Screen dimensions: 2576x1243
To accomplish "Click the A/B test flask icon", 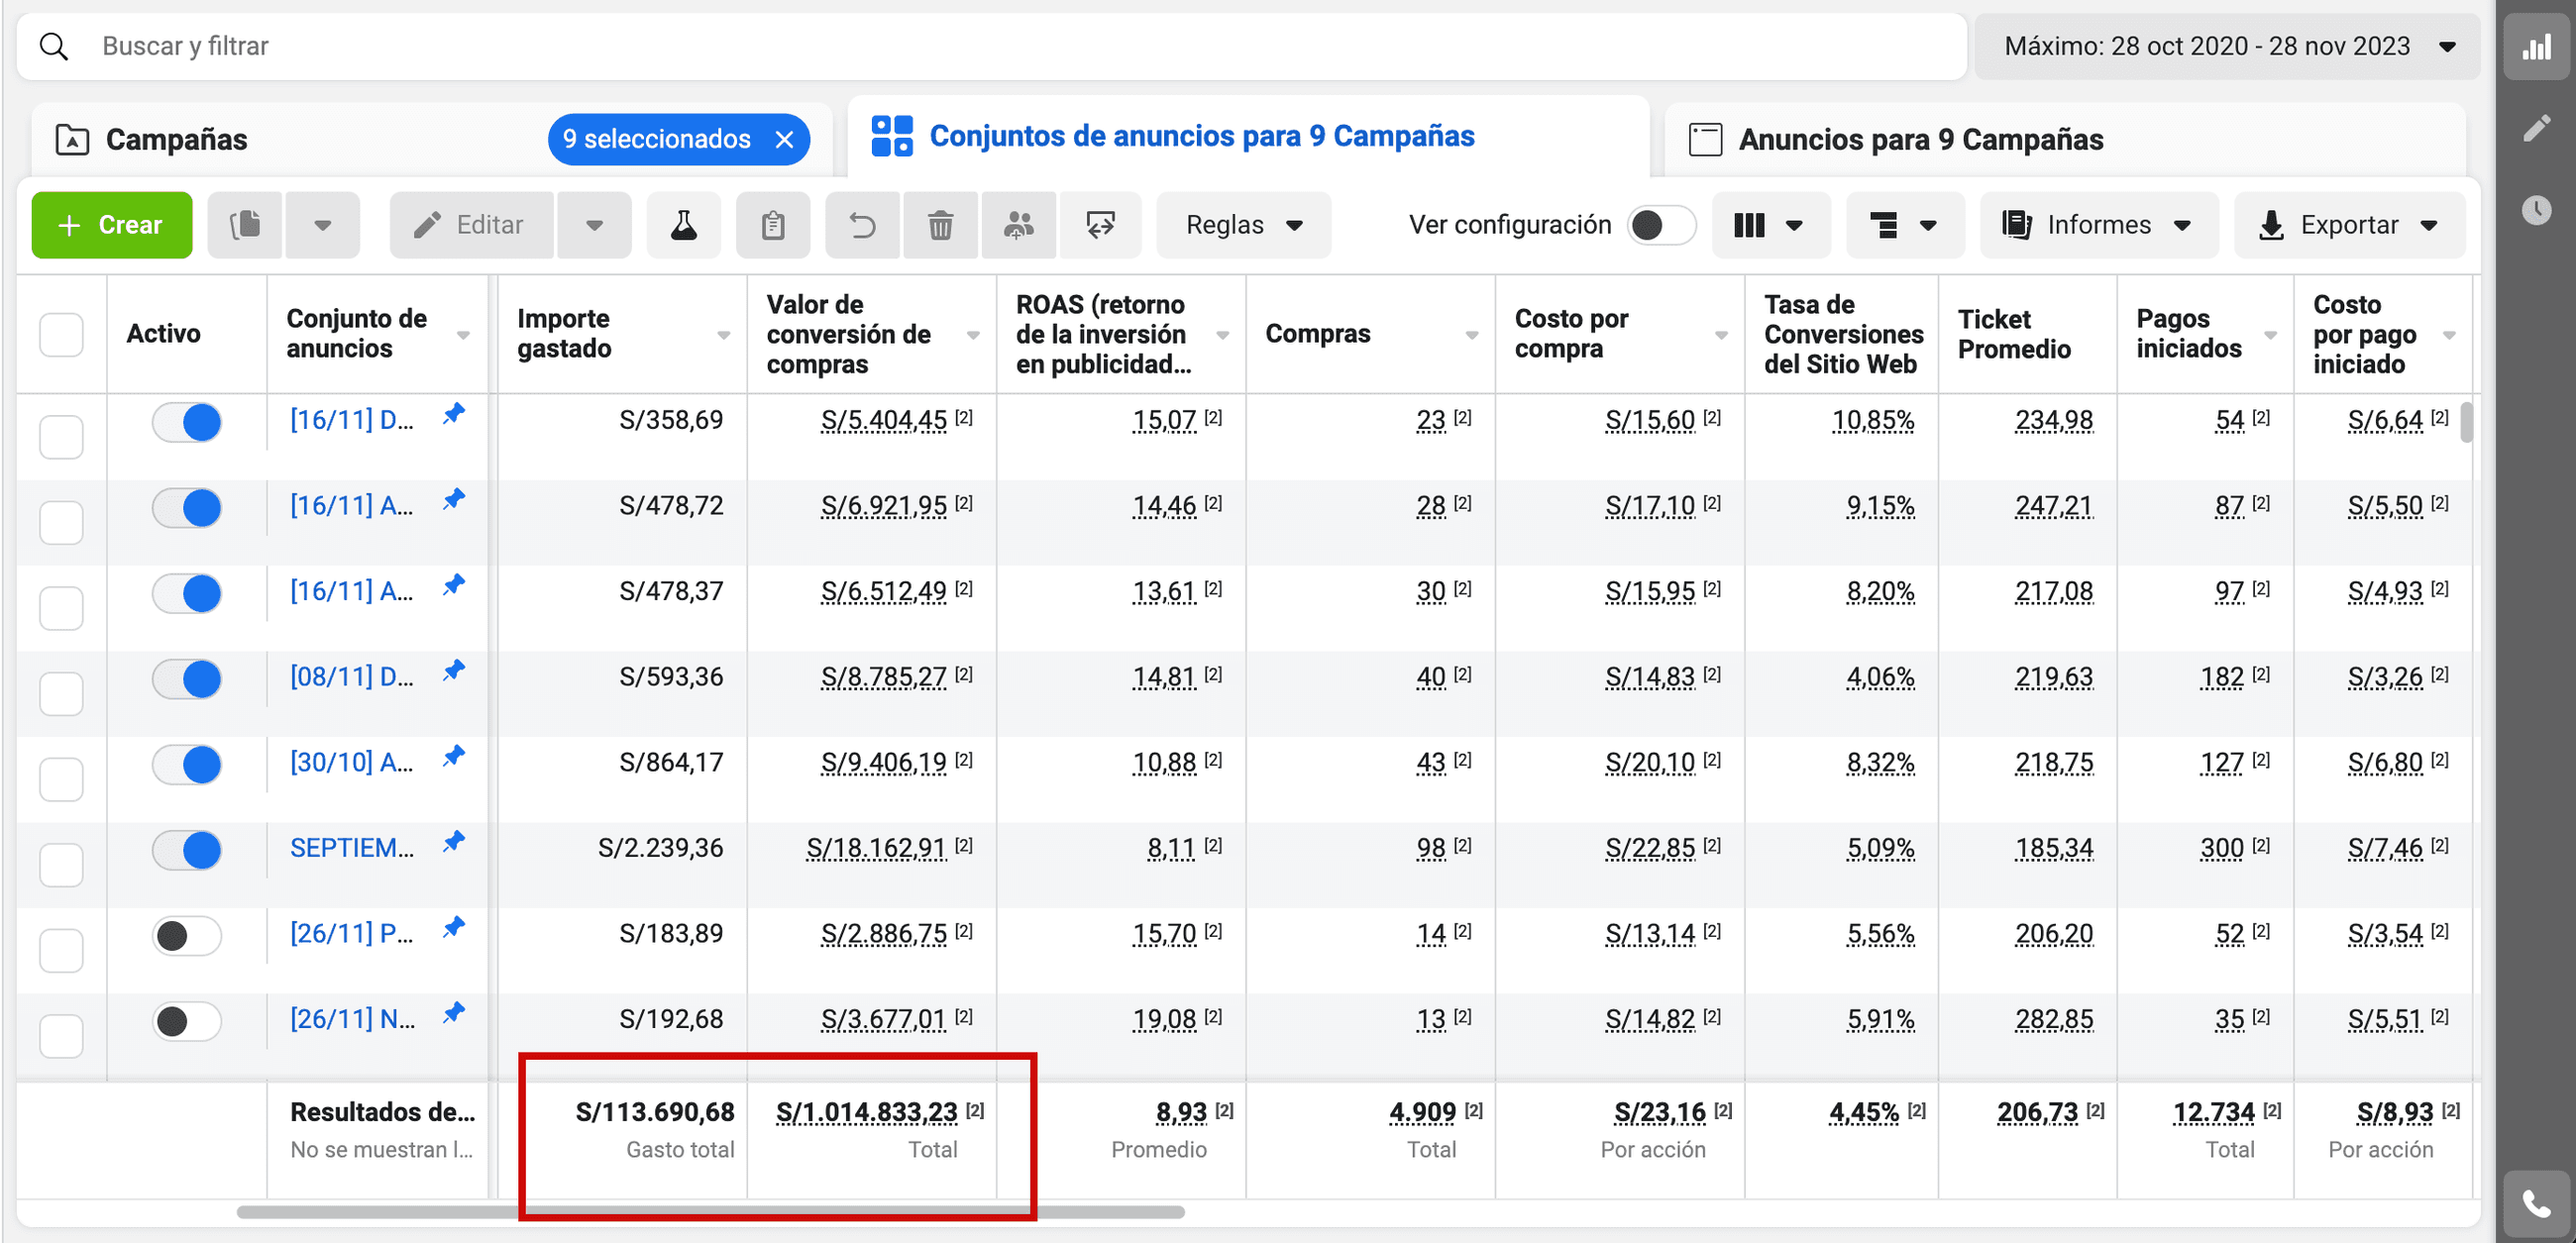I will [x=683, y=225].
